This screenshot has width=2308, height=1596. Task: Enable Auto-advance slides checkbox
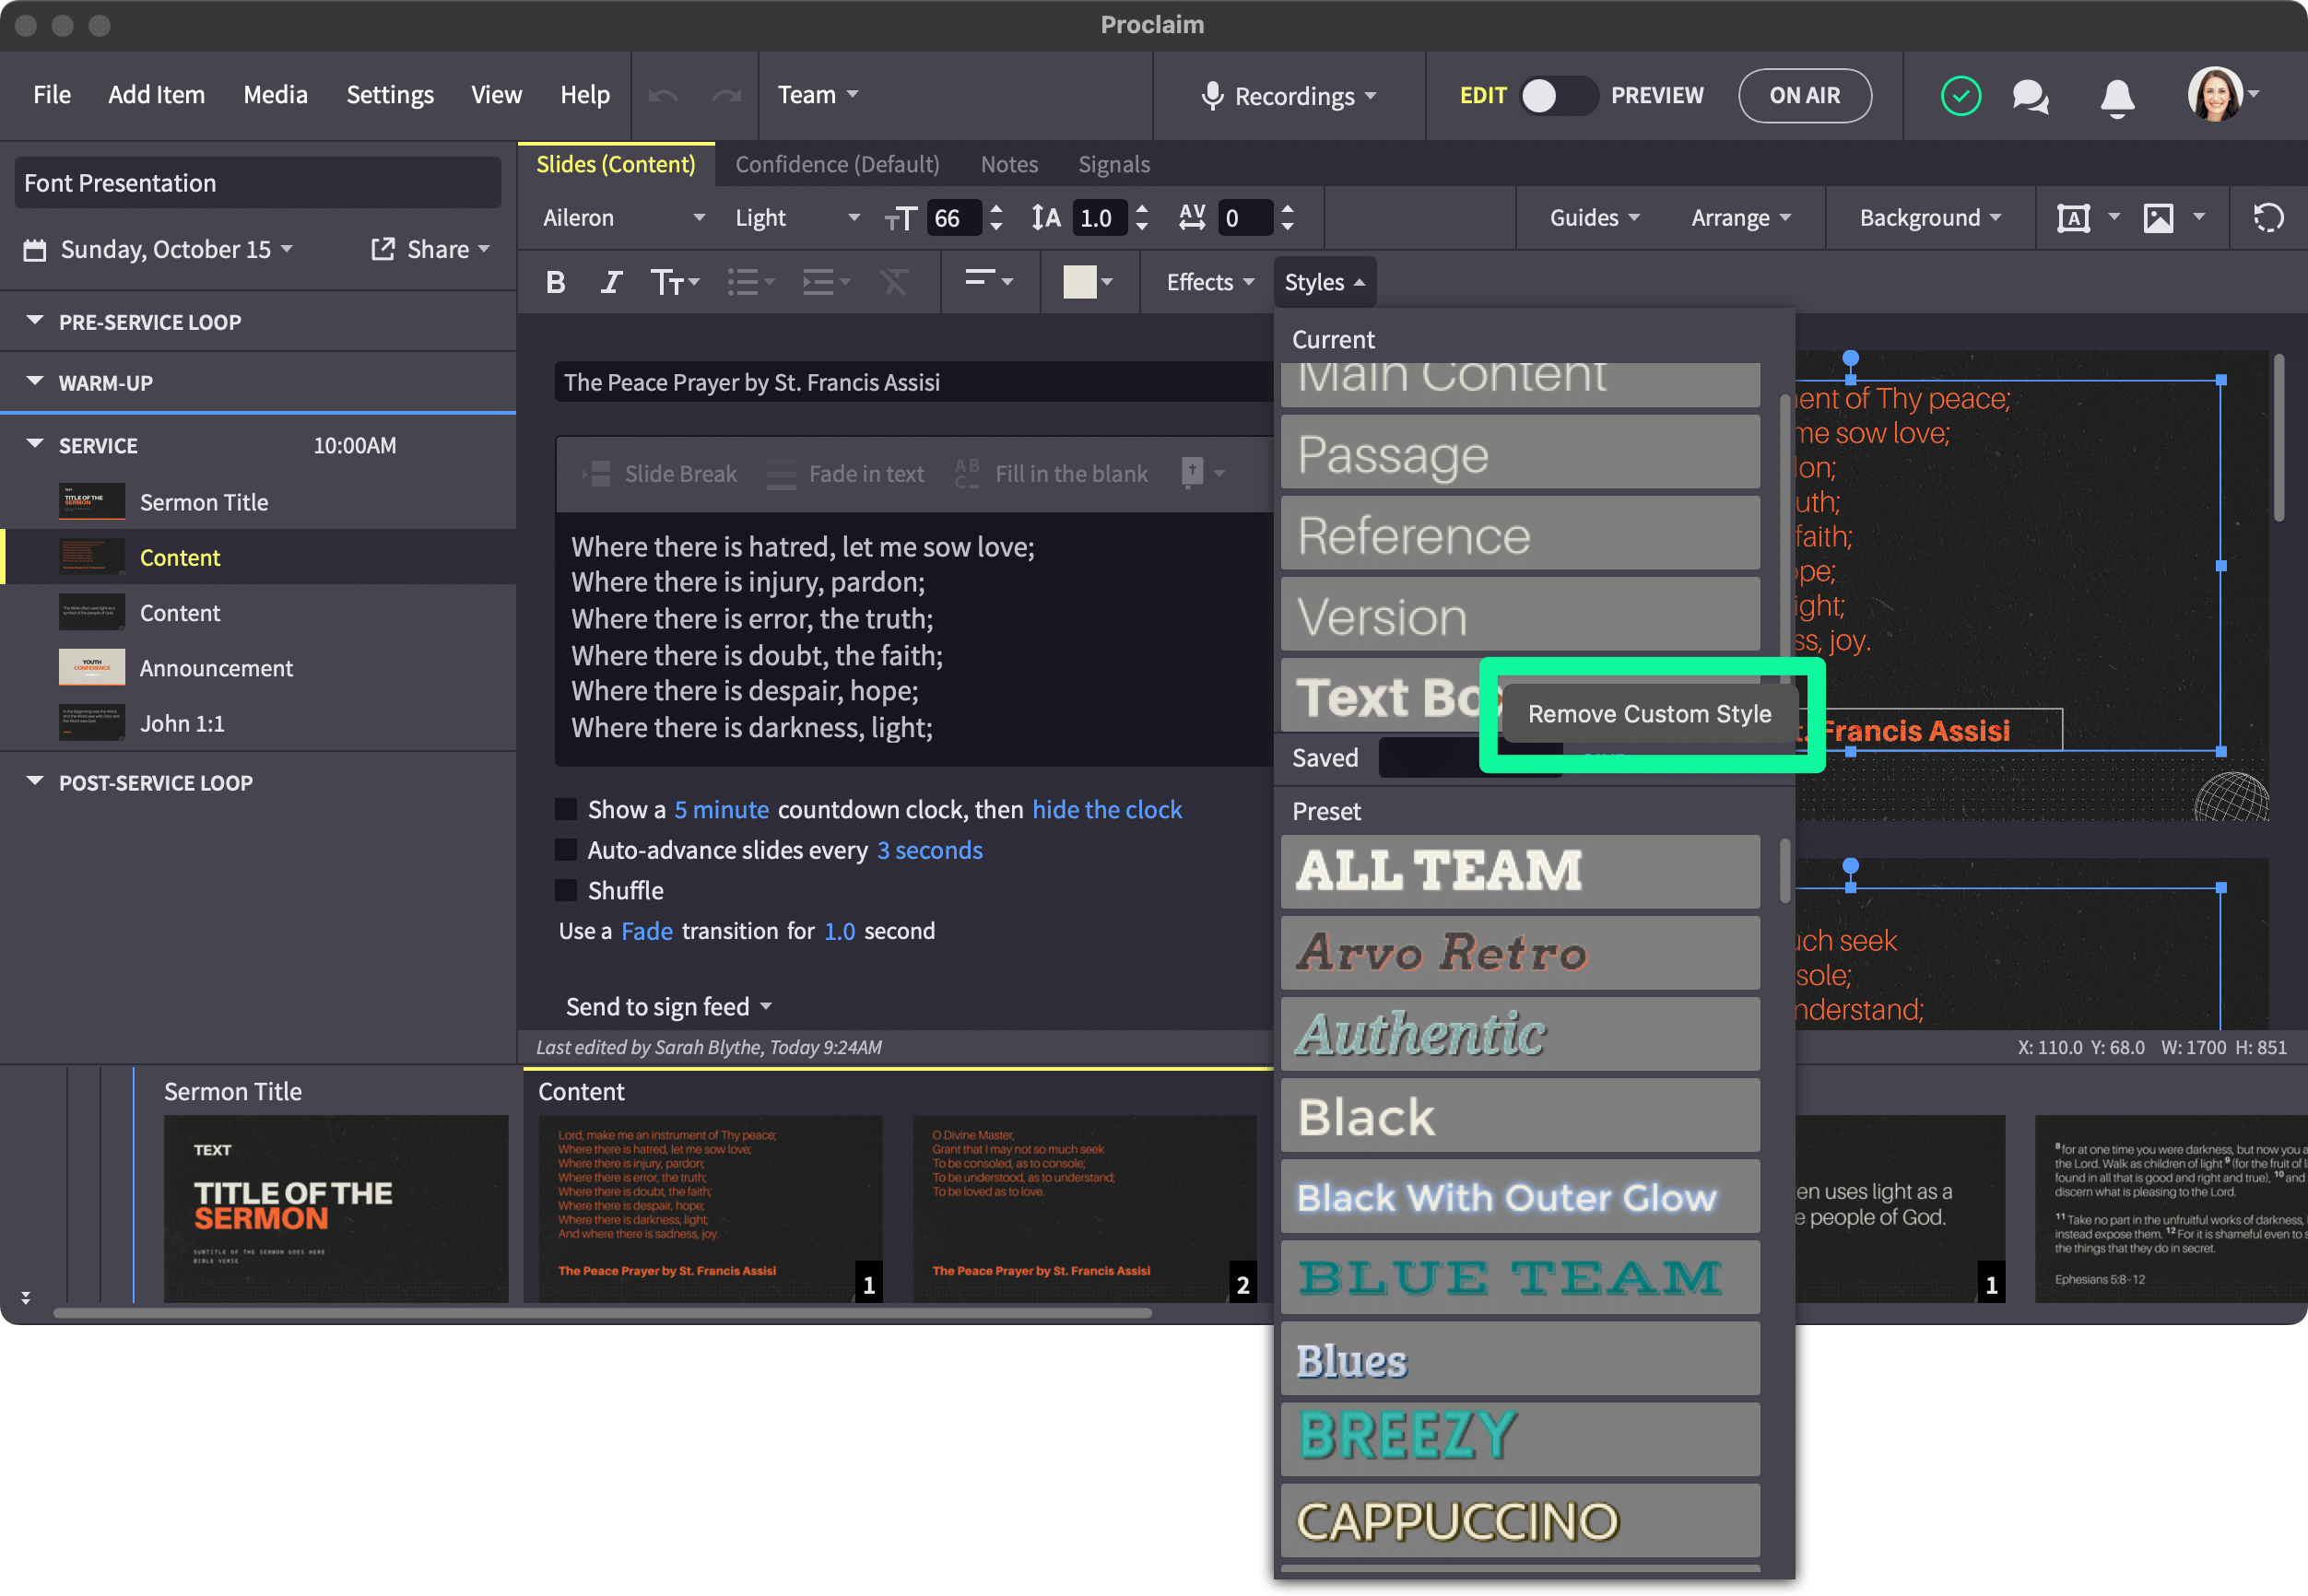(566, 850)
